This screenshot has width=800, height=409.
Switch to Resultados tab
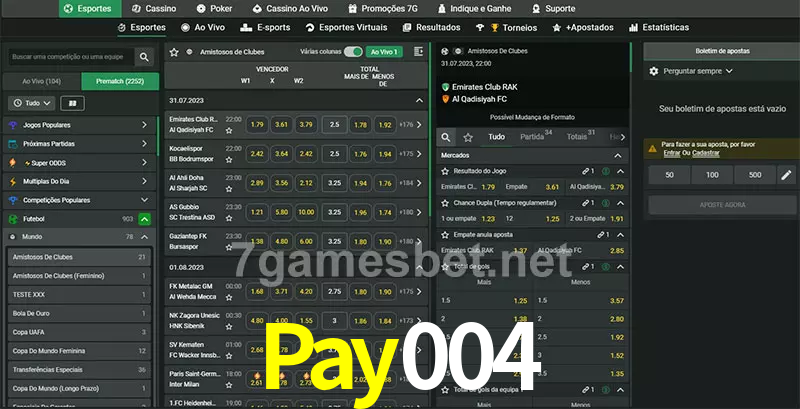(432, 28)
